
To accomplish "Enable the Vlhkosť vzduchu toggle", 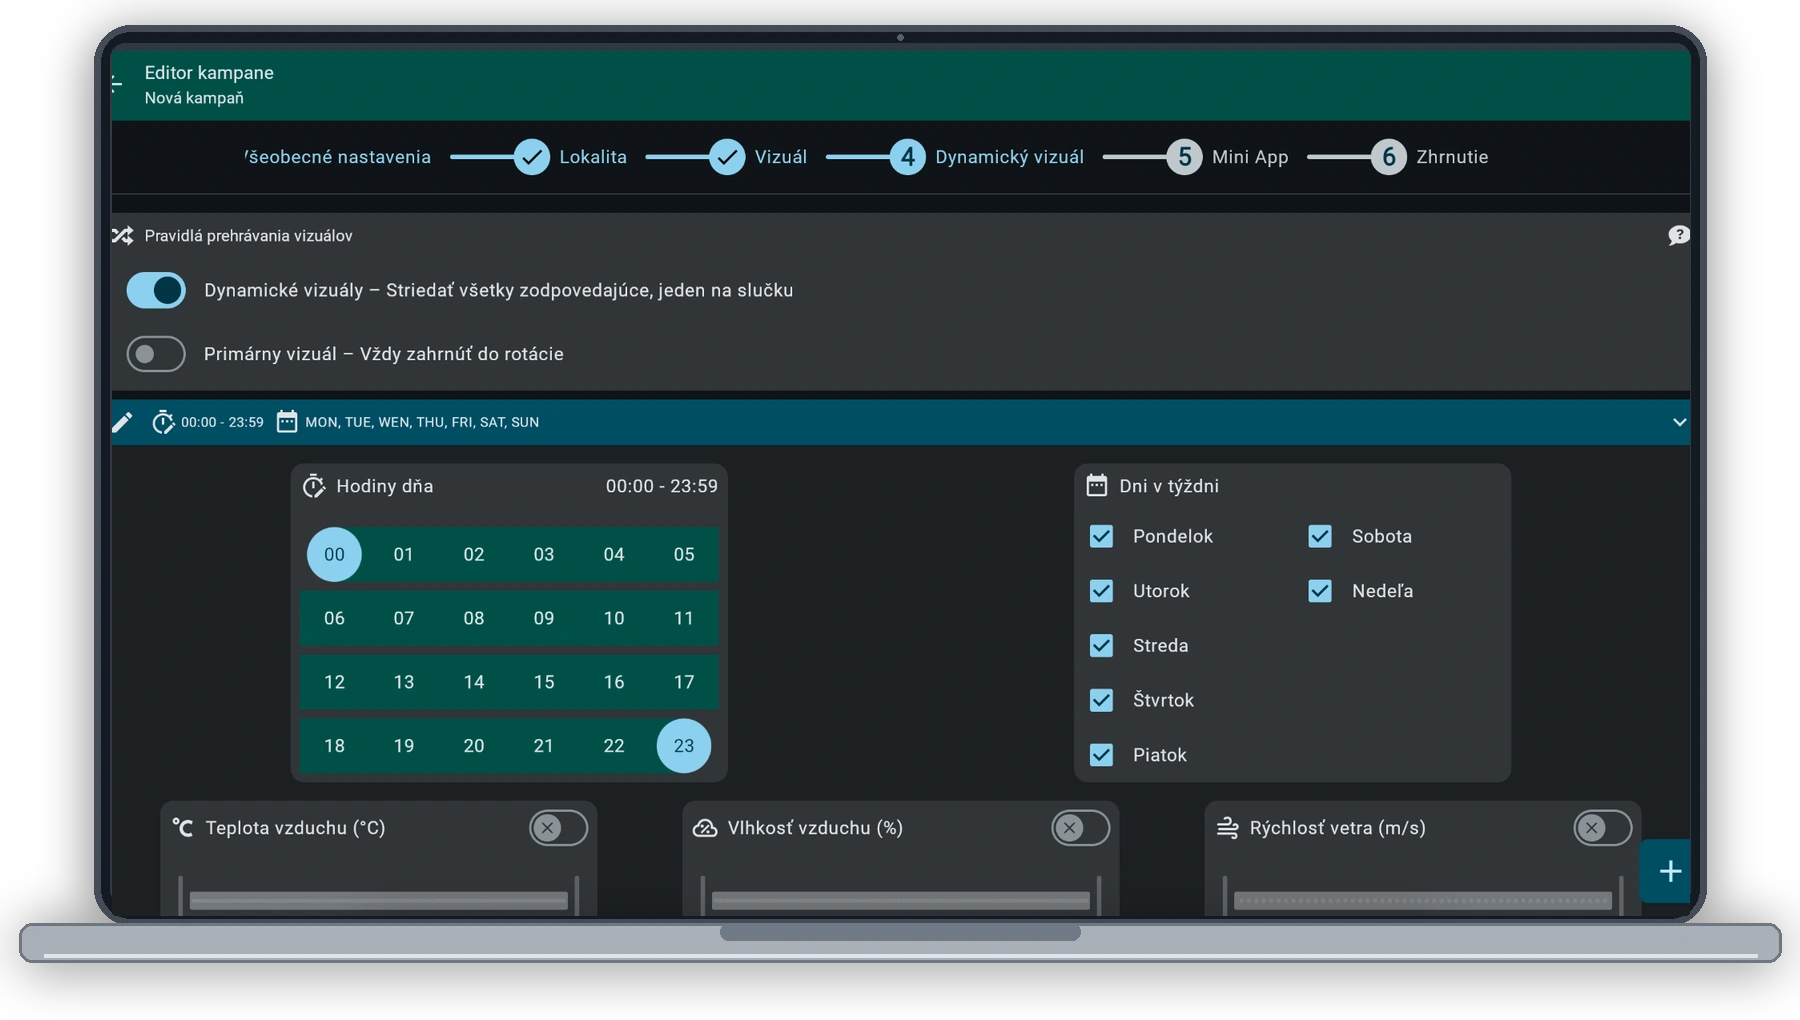I will [1081, 828].
